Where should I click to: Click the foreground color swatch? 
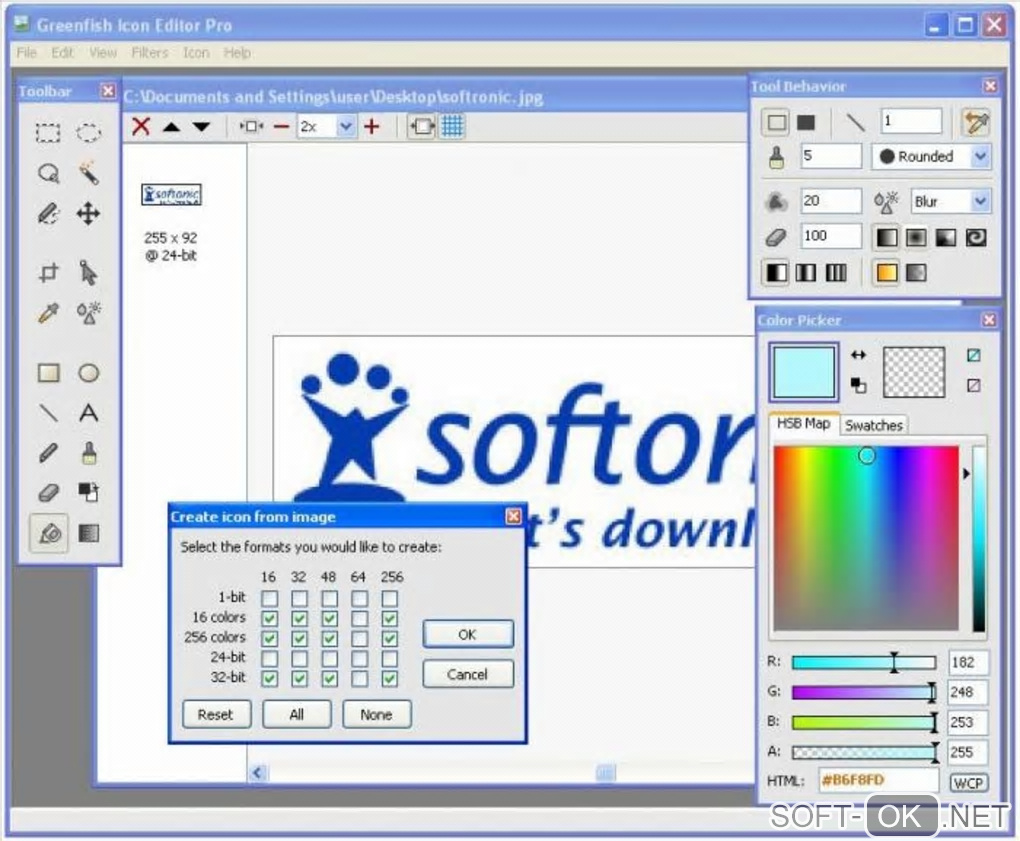coord(803,371)
